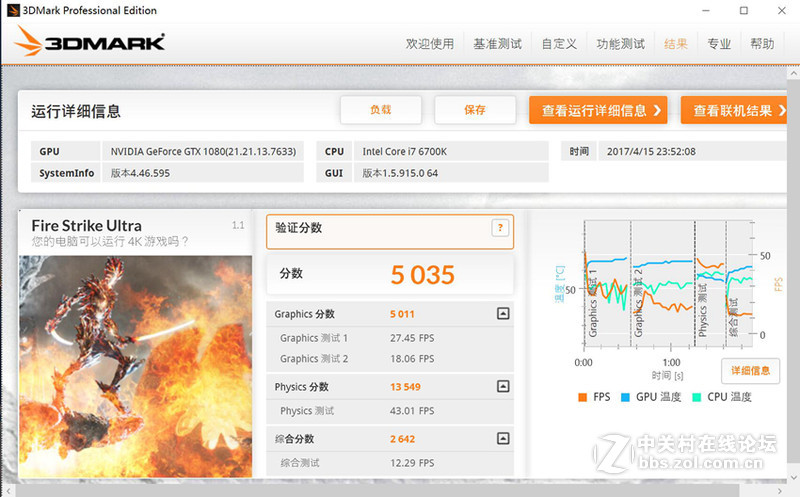Click the Graphics score 5 011

(402, 314)
